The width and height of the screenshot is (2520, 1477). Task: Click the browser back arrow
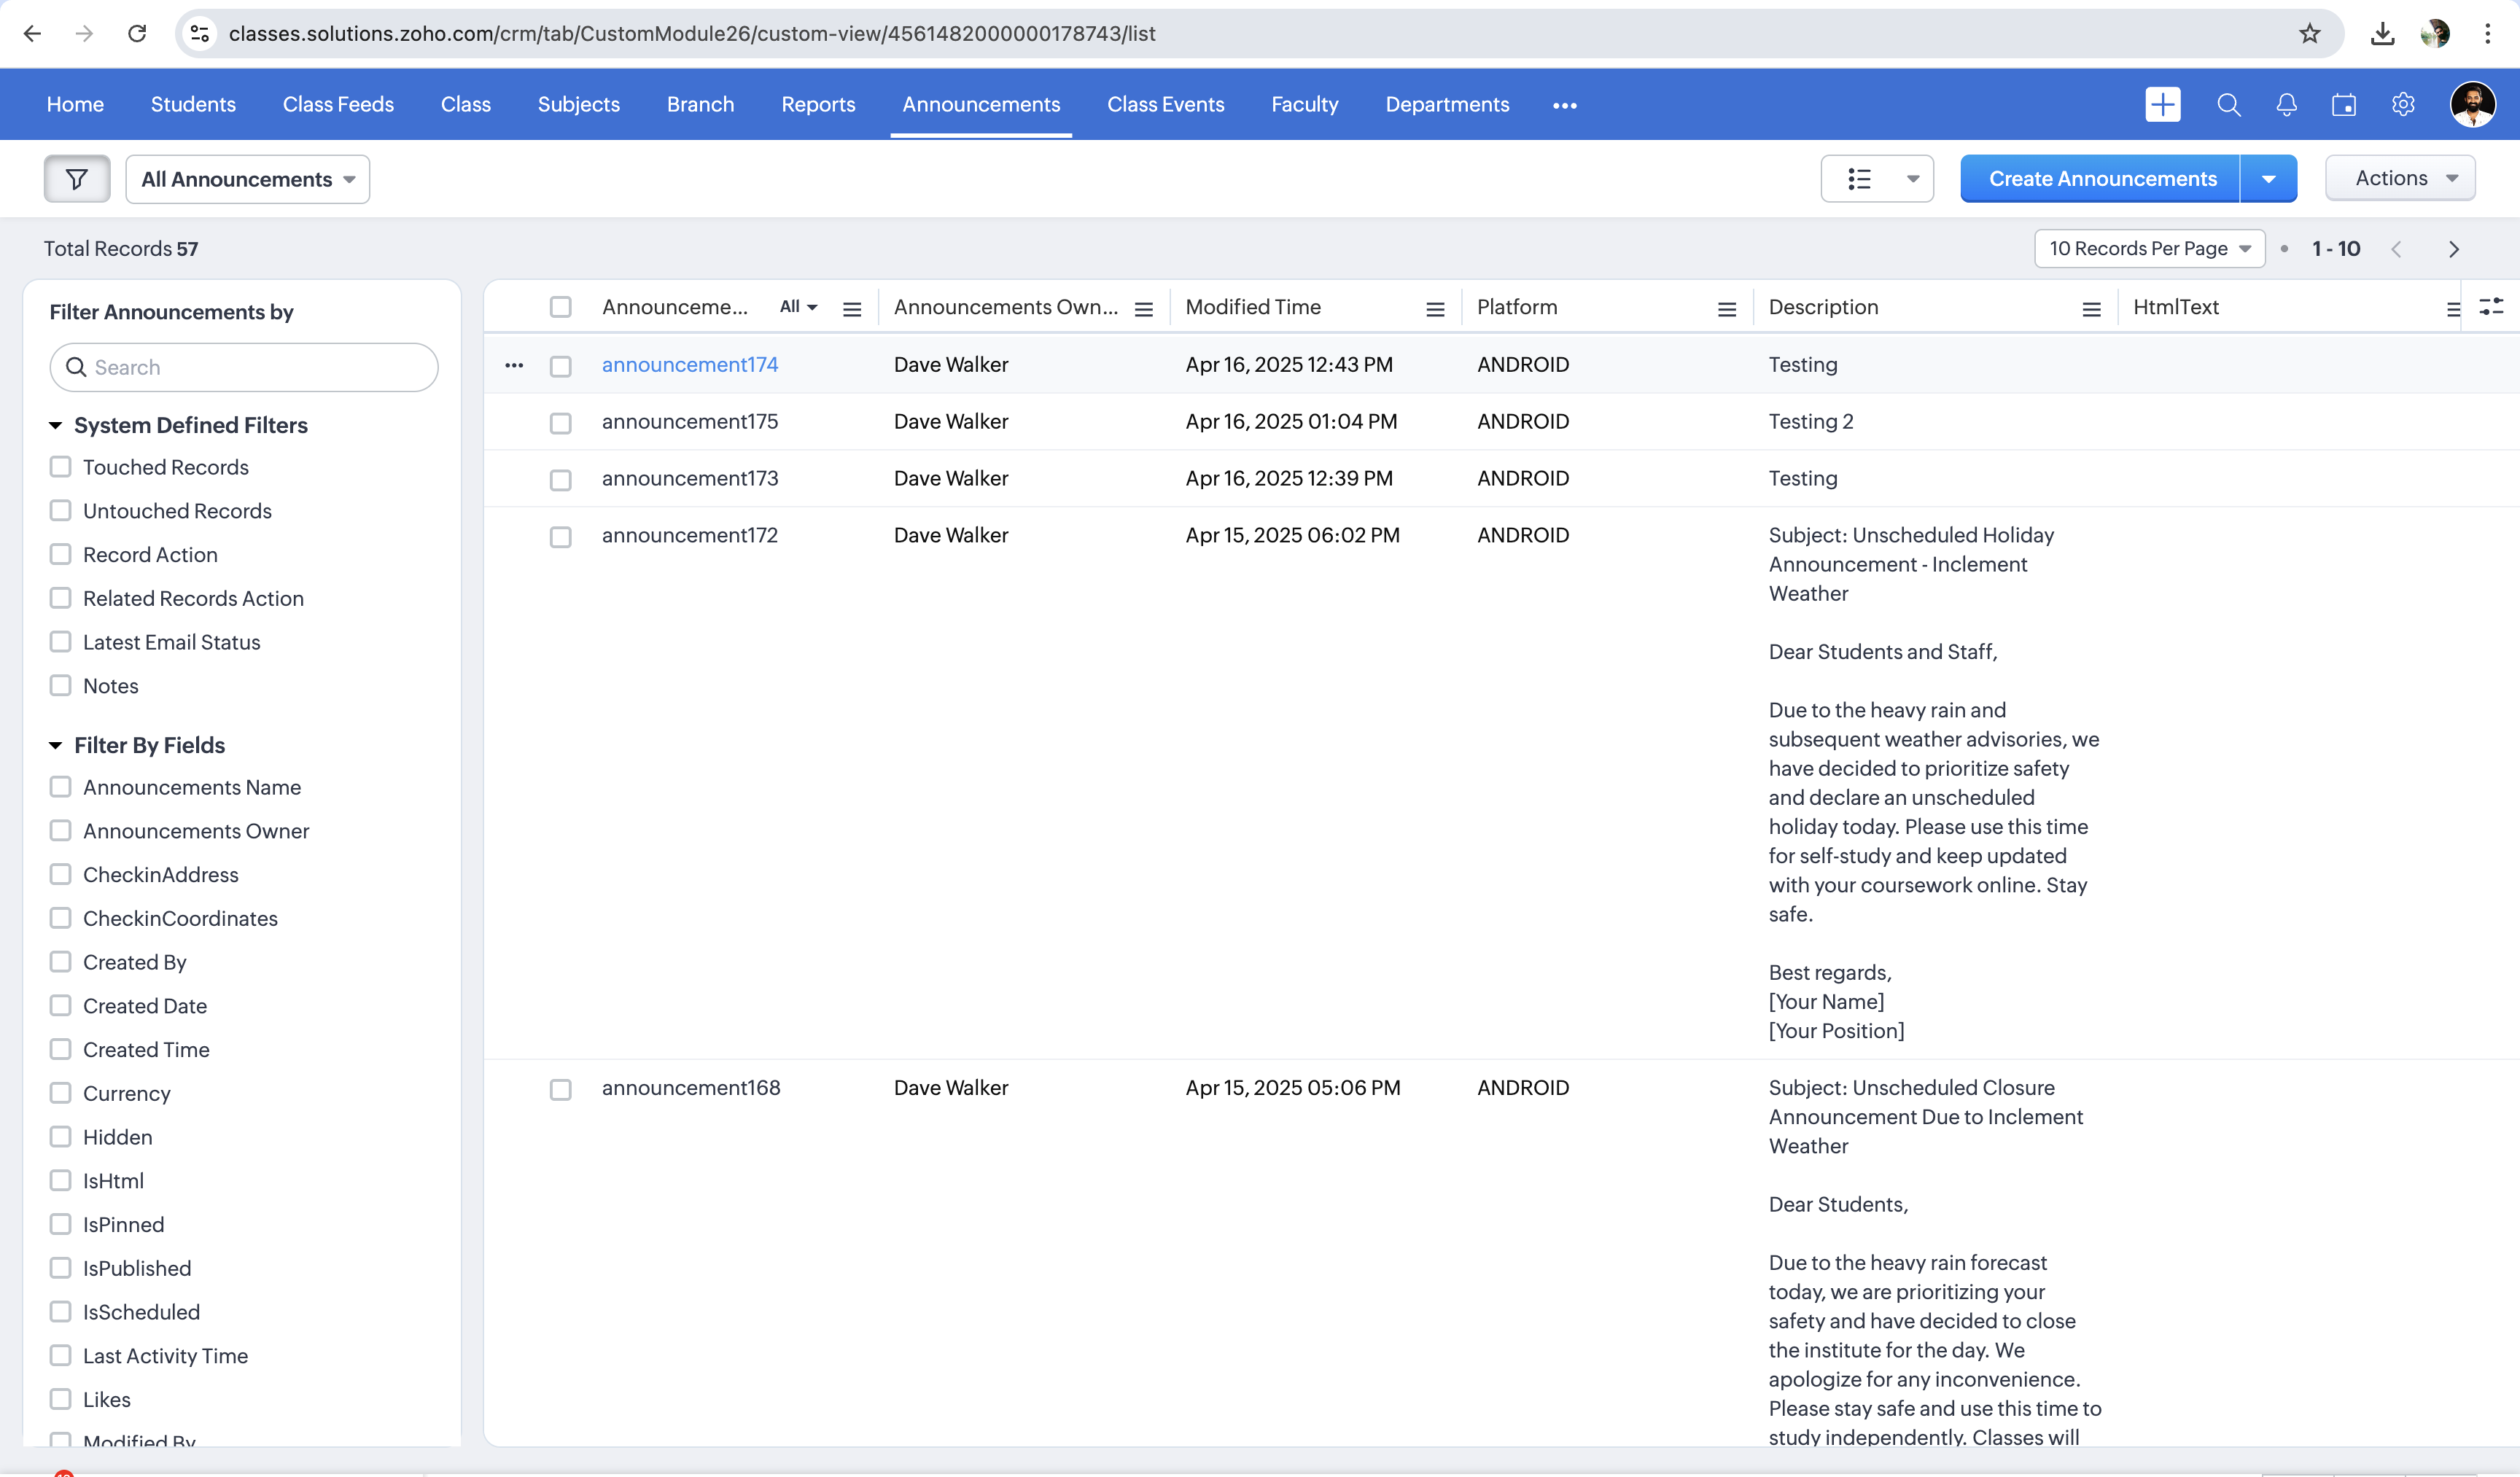pyautogui.click(x=32, y=33)
